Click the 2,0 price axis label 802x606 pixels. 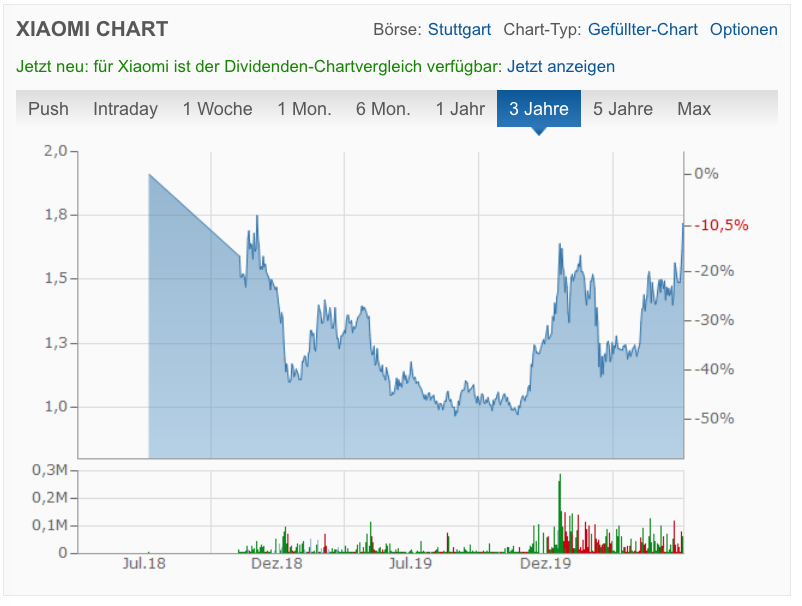point(55,151)
